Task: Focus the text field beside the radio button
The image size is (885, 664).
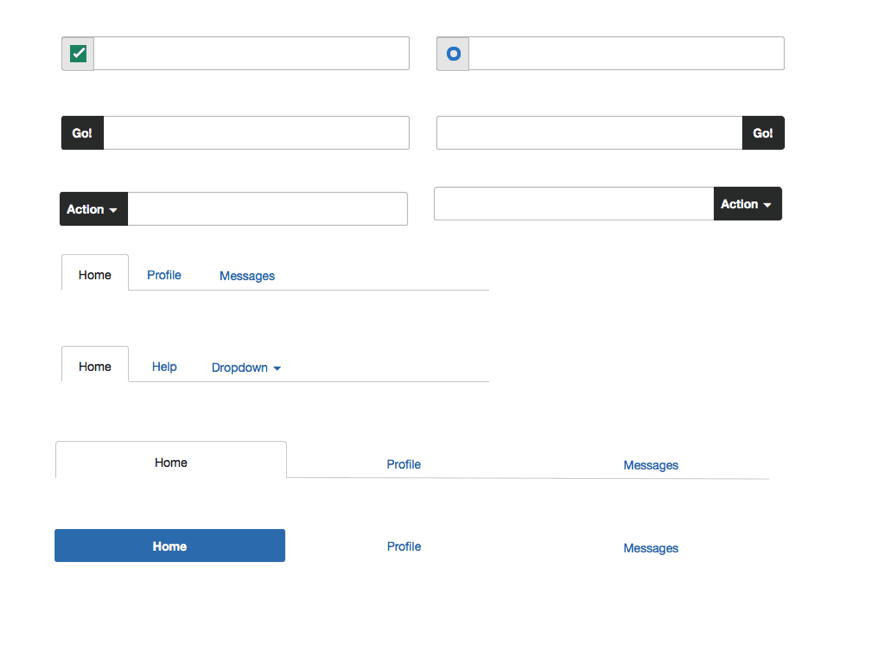Action: point(626,54)
